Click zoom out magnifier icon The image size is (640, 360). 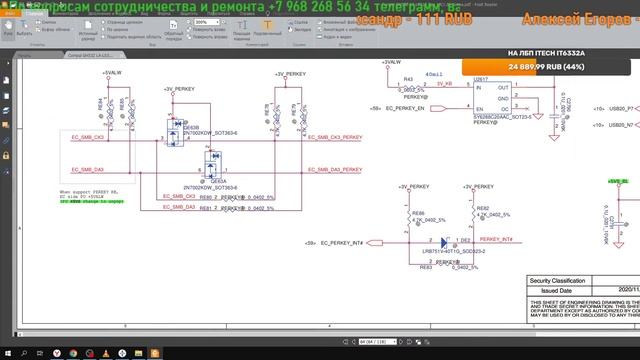point(189,22)
